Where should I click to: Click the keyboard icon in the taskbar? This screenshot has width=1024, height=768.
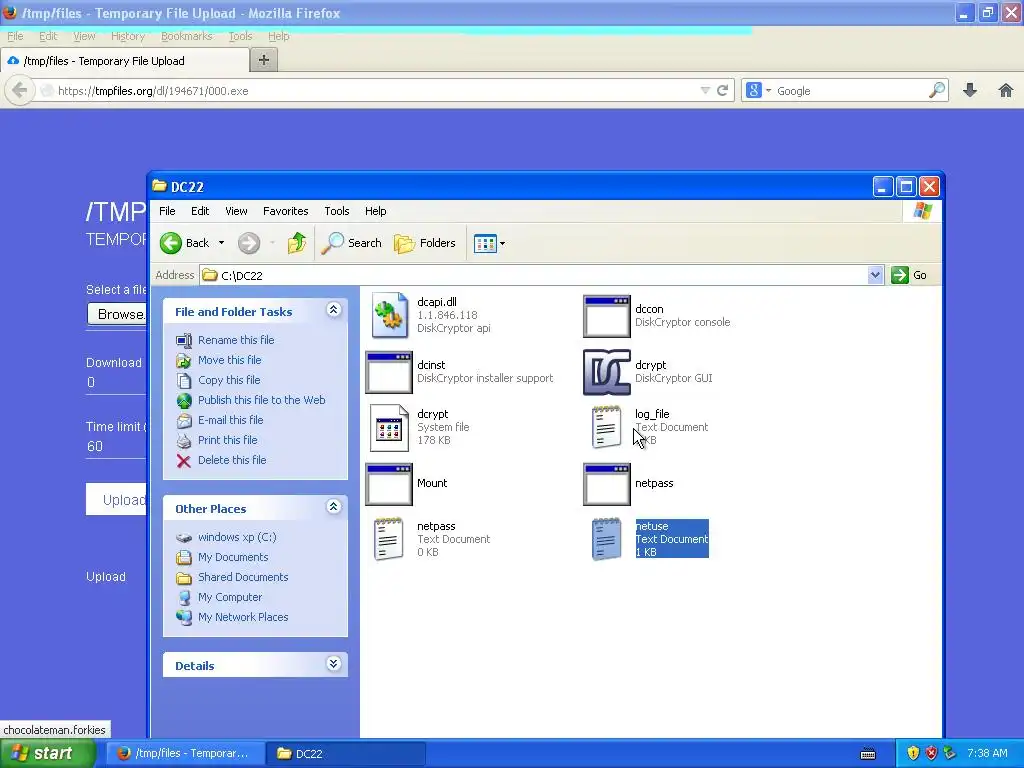pos(868,754)
